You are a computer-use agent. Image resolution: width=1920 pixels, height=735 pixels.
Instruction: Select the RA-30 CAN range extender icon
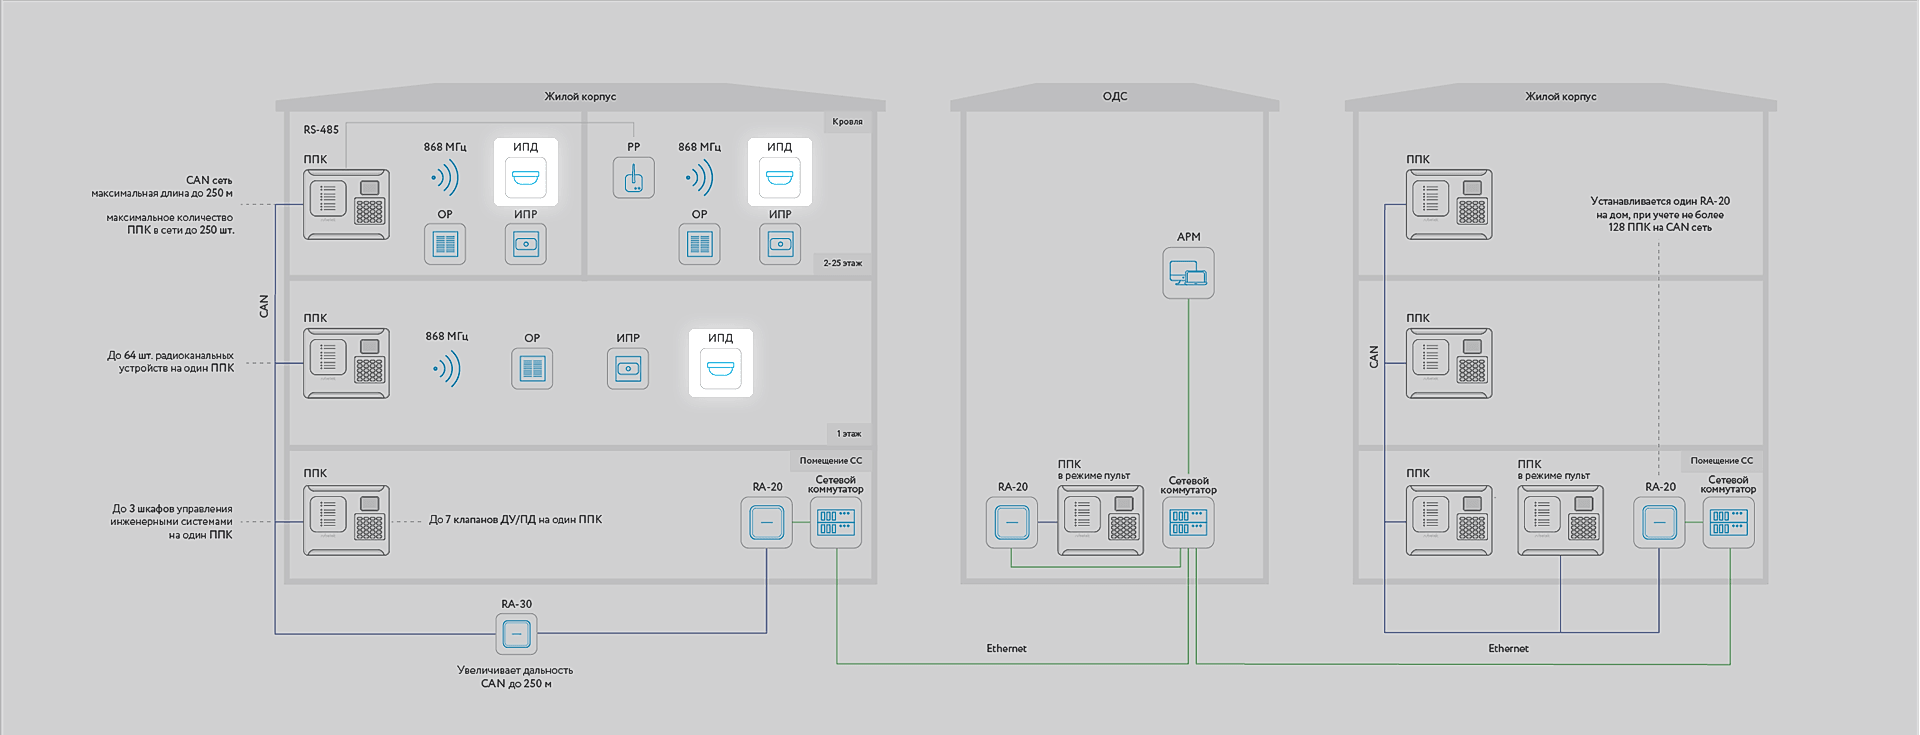click(516, 633)
